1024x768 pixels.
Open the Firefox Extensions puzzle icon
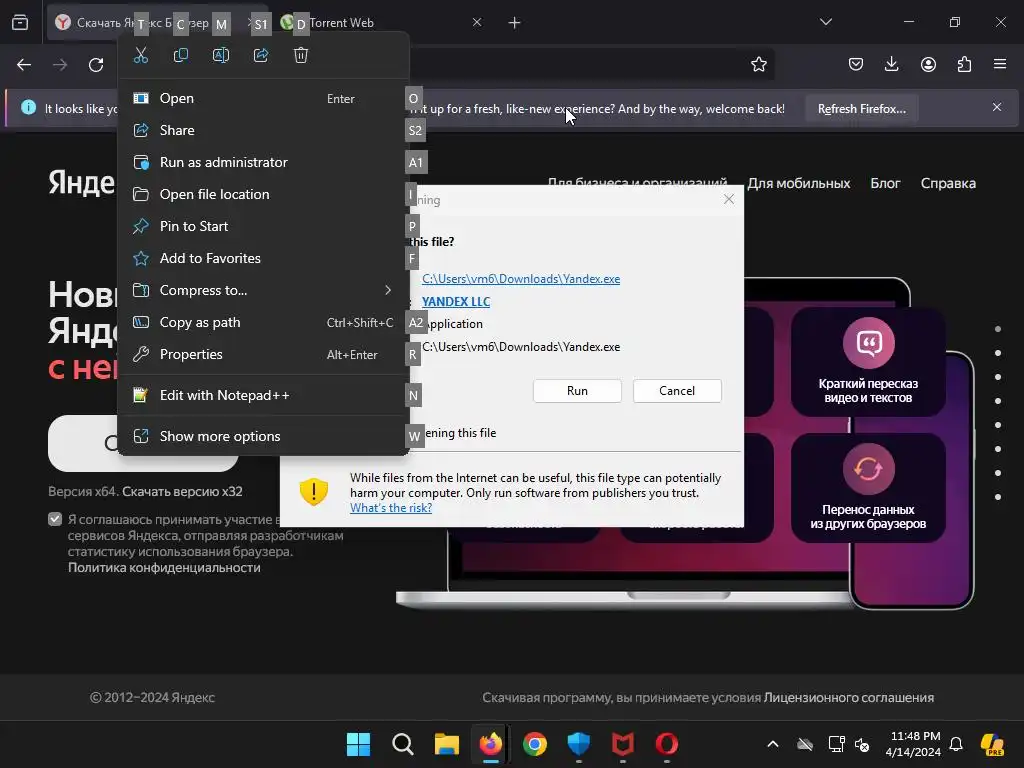click(964, 64)
